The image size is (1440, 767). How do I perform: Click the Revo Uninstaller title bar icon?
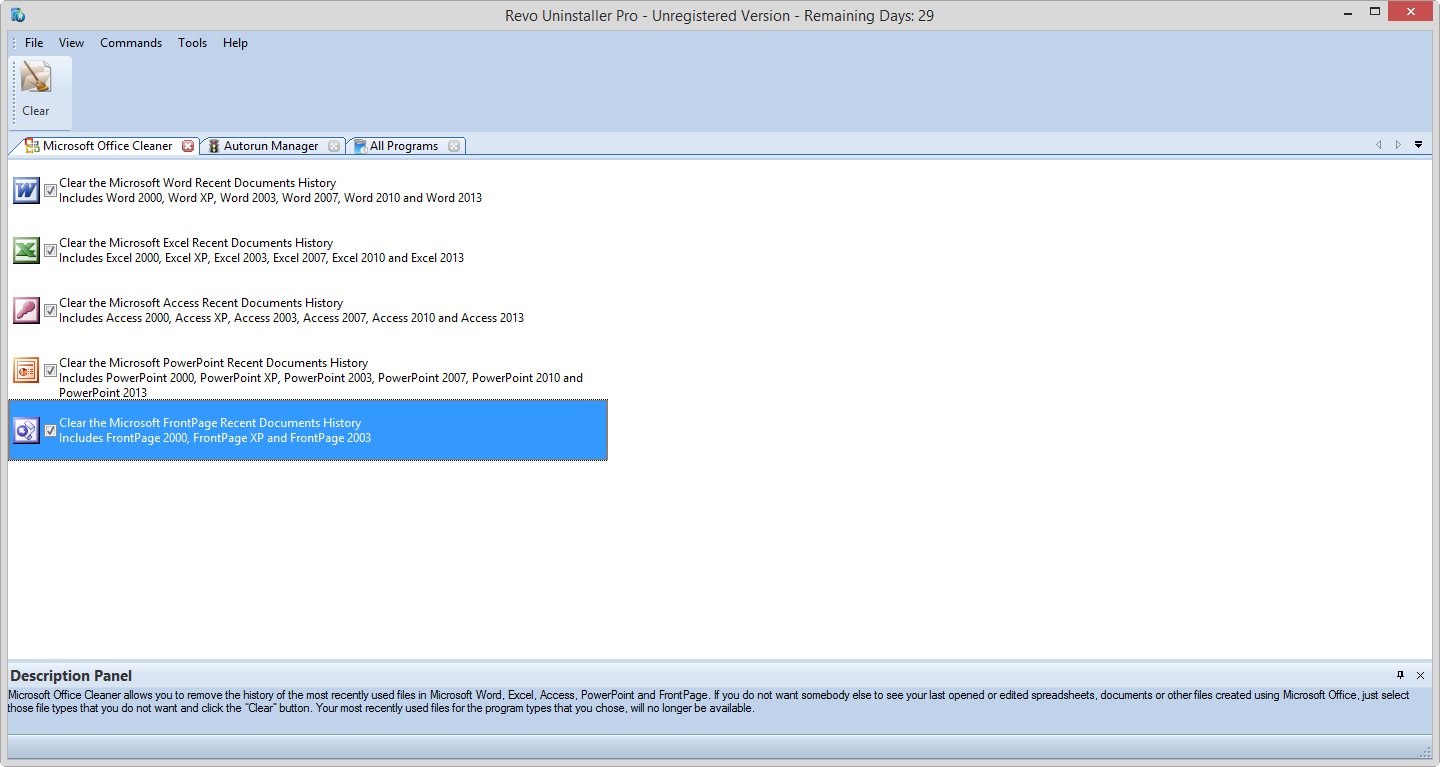(x=18, y=15)
